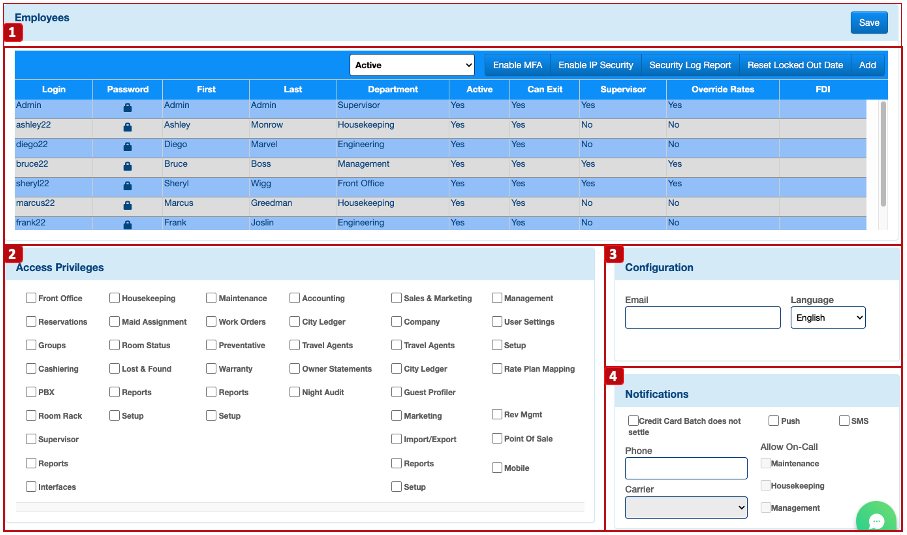Screen dimensions: 907x535
Task: Open the Security Log Report
Action: click(690, 65)
